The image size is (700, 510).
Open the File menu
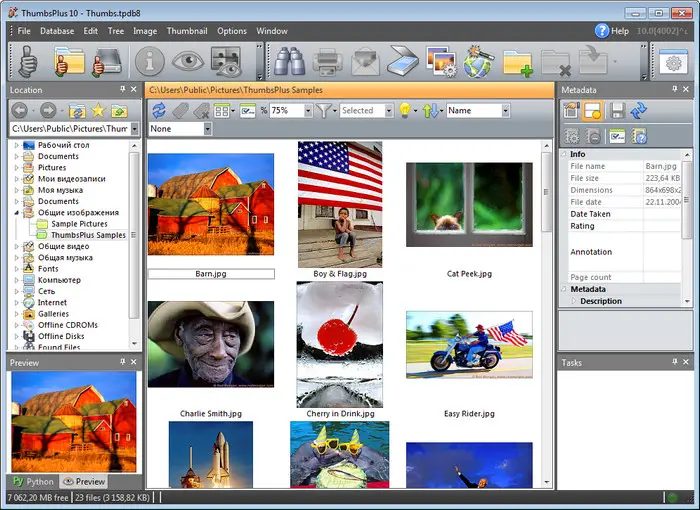click(24, 31)
